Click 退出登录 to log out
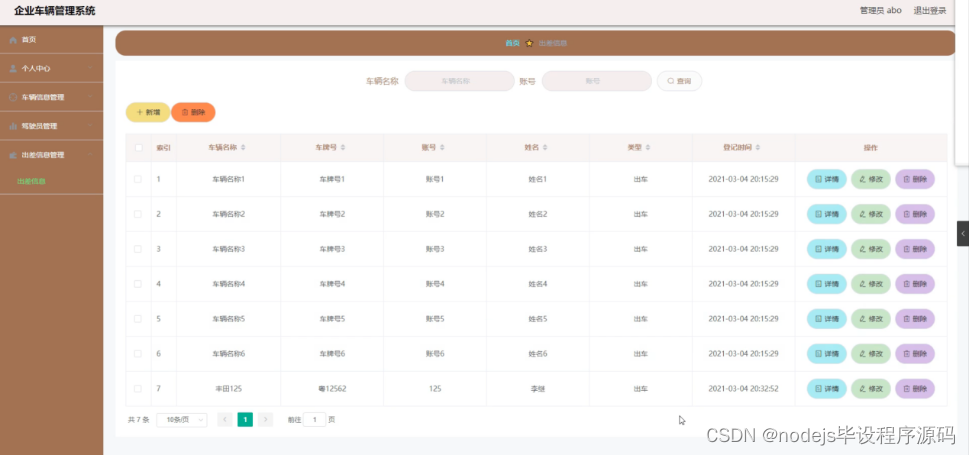 (x=930, y=11)
